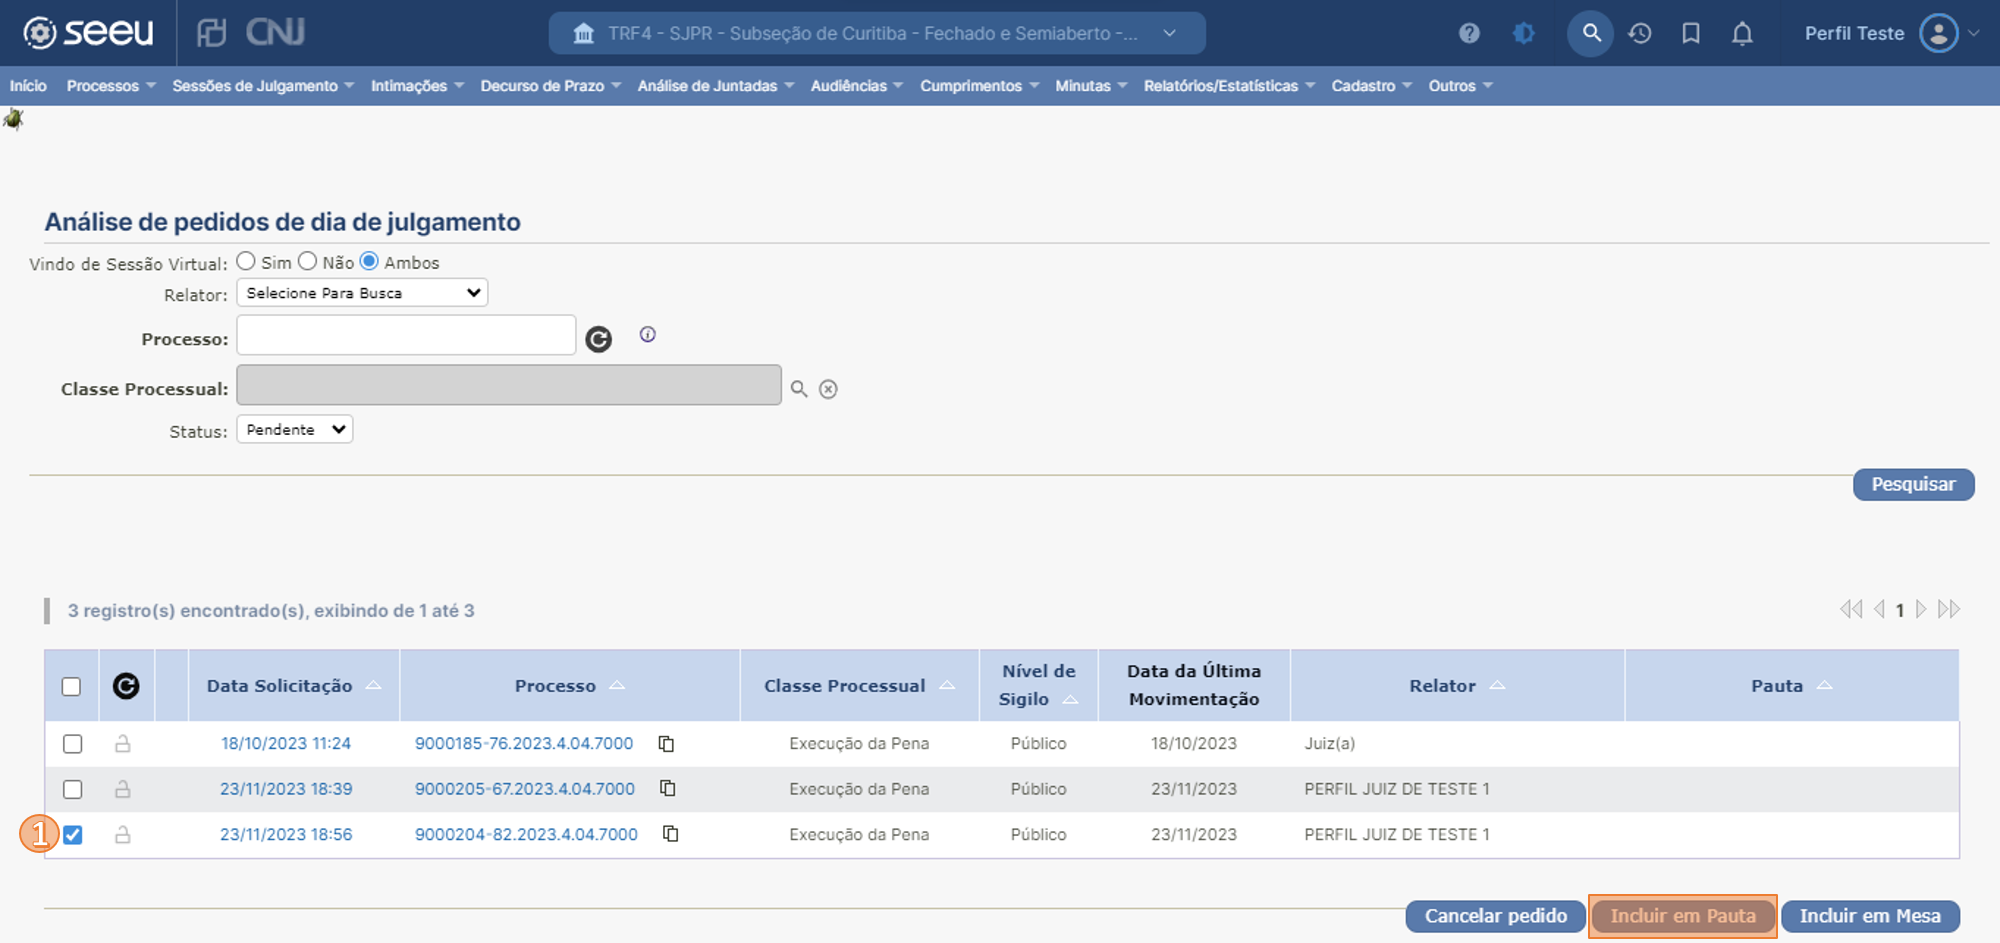
Task: Click the Classe Processual field
Action: [509, 385]
